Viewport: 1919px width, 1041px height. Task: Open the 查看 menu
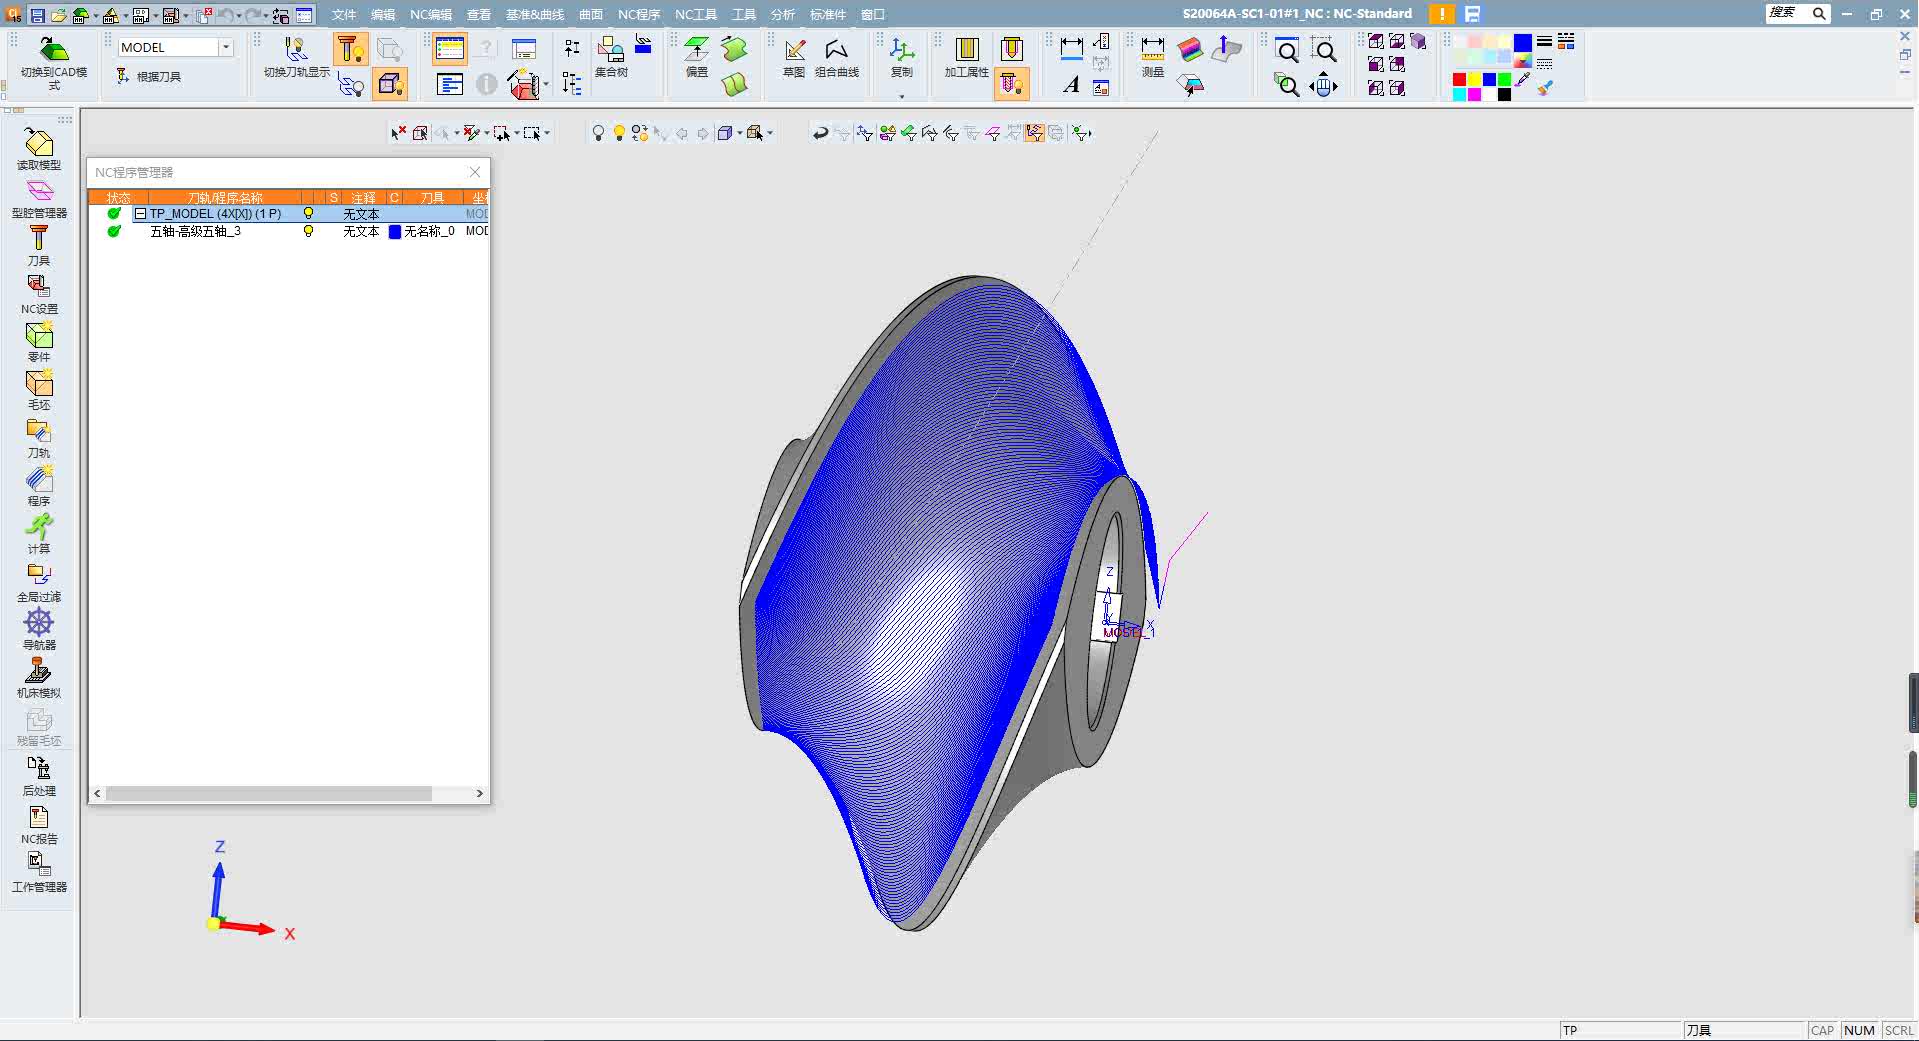point(479,15)
